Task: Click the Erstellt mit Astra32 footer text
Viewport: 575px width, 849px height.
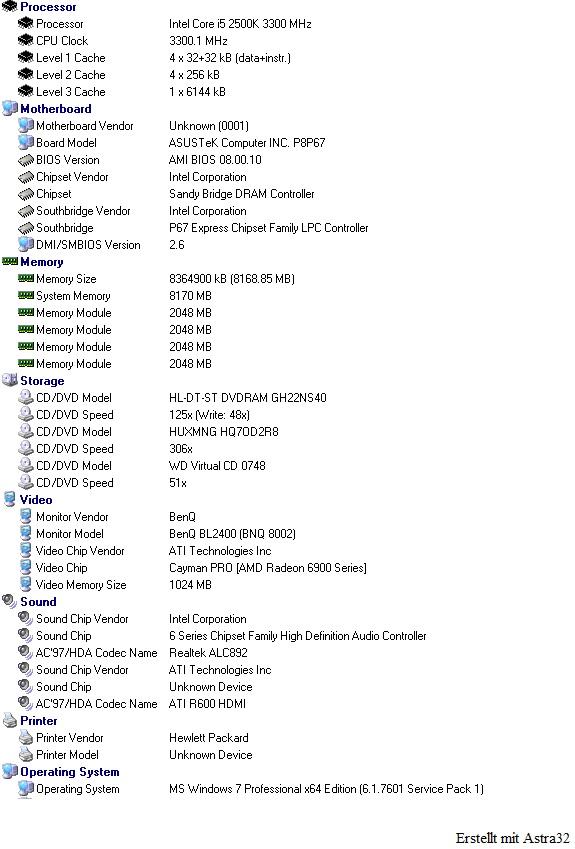Action: coord(512,838)
